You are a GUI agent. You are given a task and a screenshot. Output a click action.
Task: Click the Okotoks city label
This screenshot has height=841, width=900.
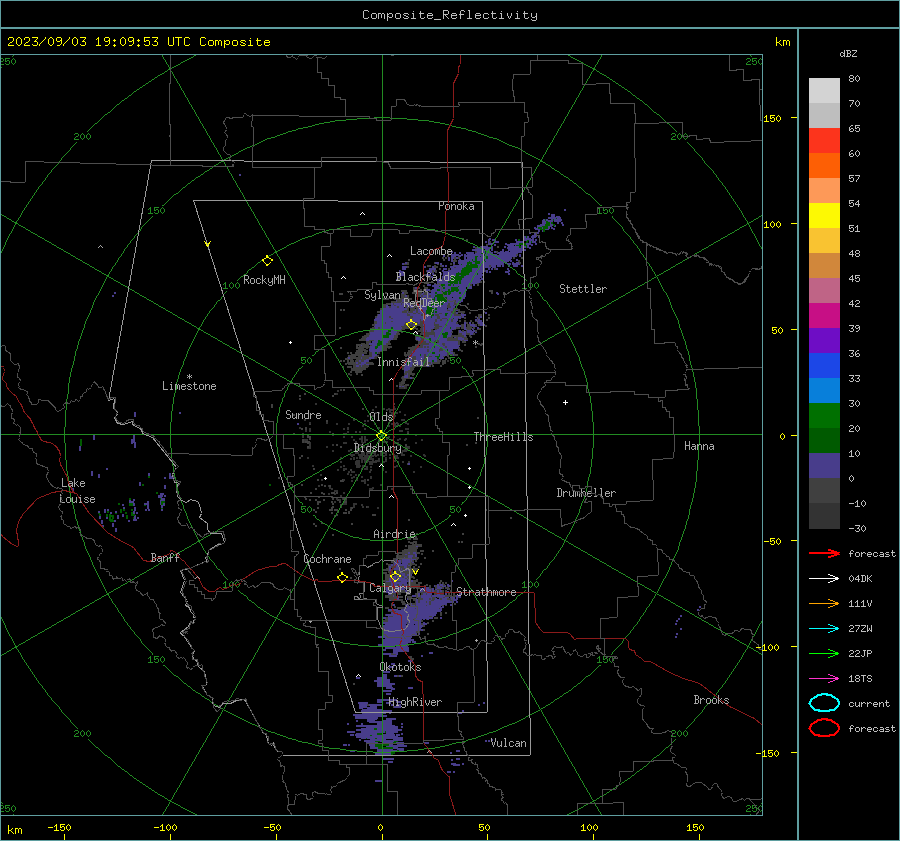coord(400,667)
